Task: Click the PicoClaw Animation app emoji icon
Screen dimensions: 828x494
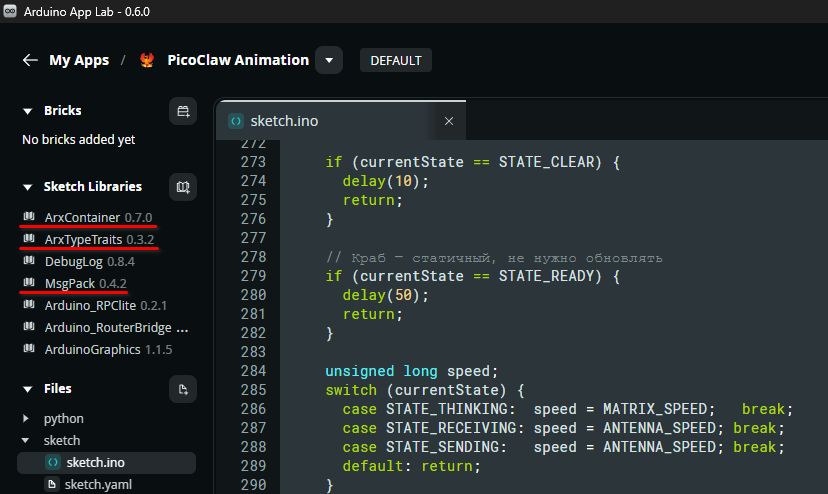Action: [x=147, y=60]
